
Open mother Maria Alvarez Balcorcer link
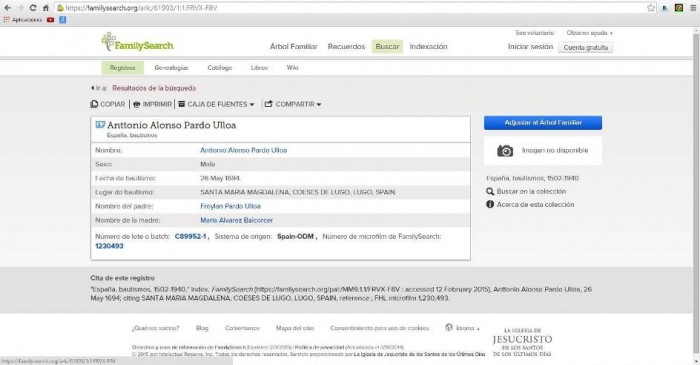click(236, 220)
